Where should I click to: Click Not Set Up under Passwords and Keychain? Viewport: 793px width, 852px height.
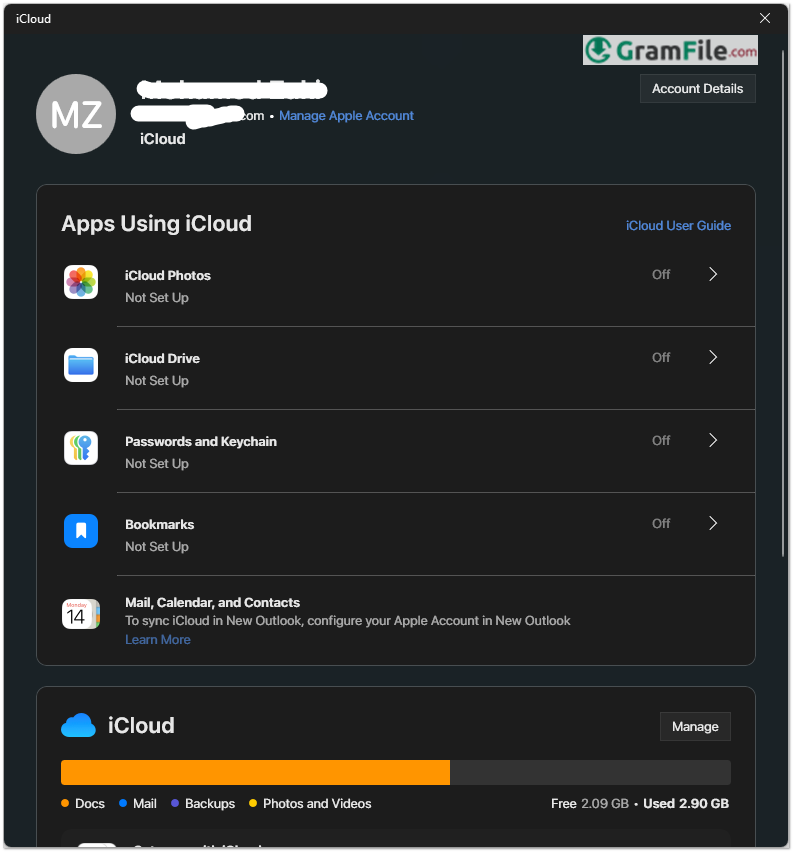[157, 463]
